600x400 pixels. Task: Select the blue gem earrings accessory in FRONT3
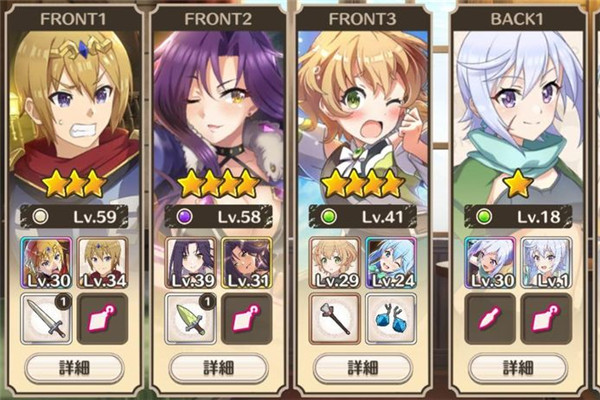tap(391, 319)
